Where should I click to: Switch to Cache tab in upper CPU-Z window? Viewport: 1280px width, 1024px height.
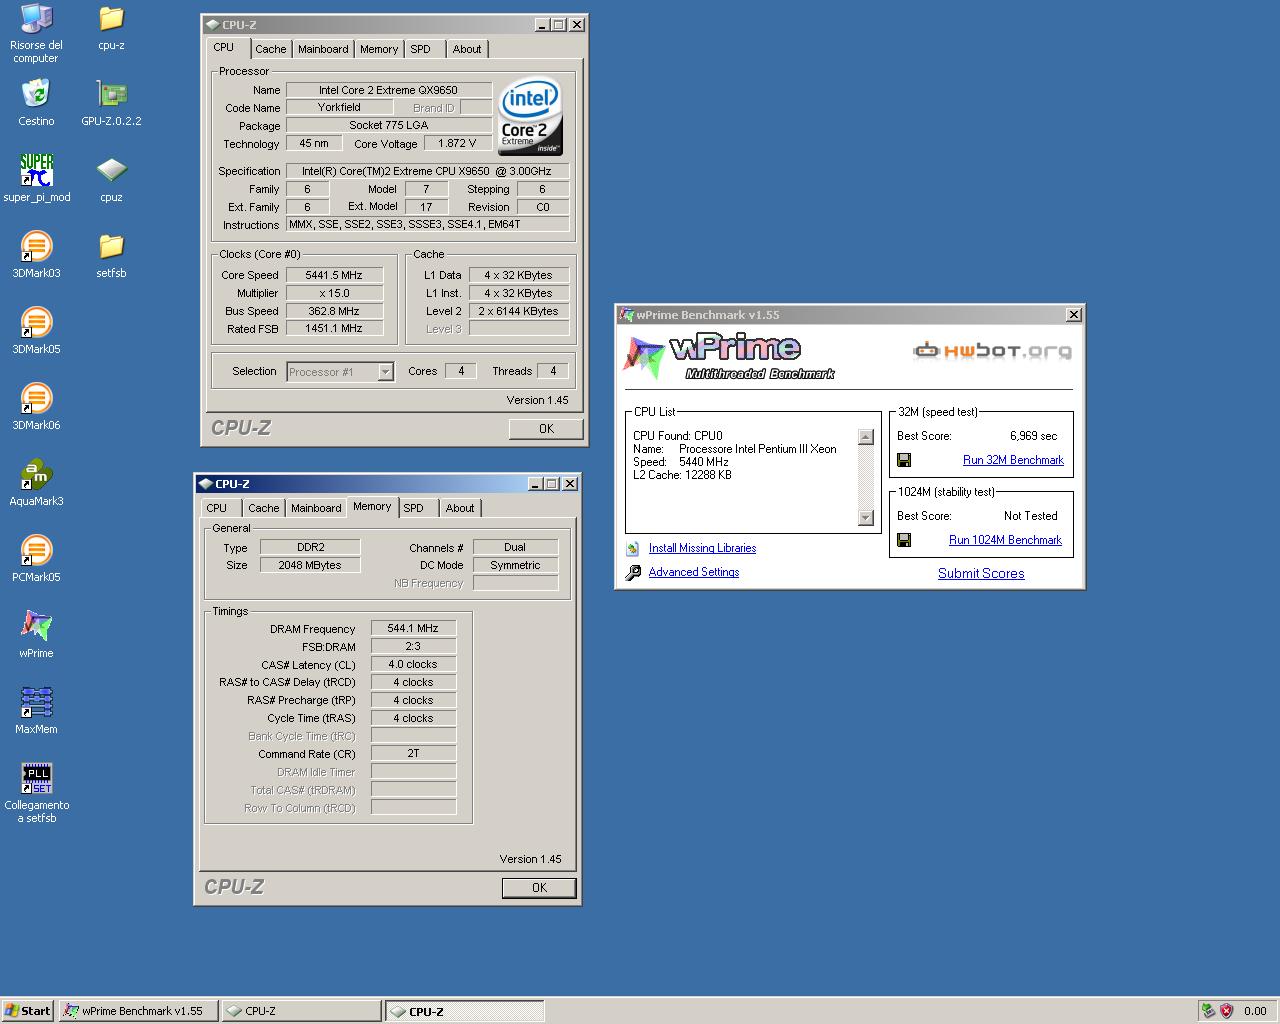coord(270,49)
